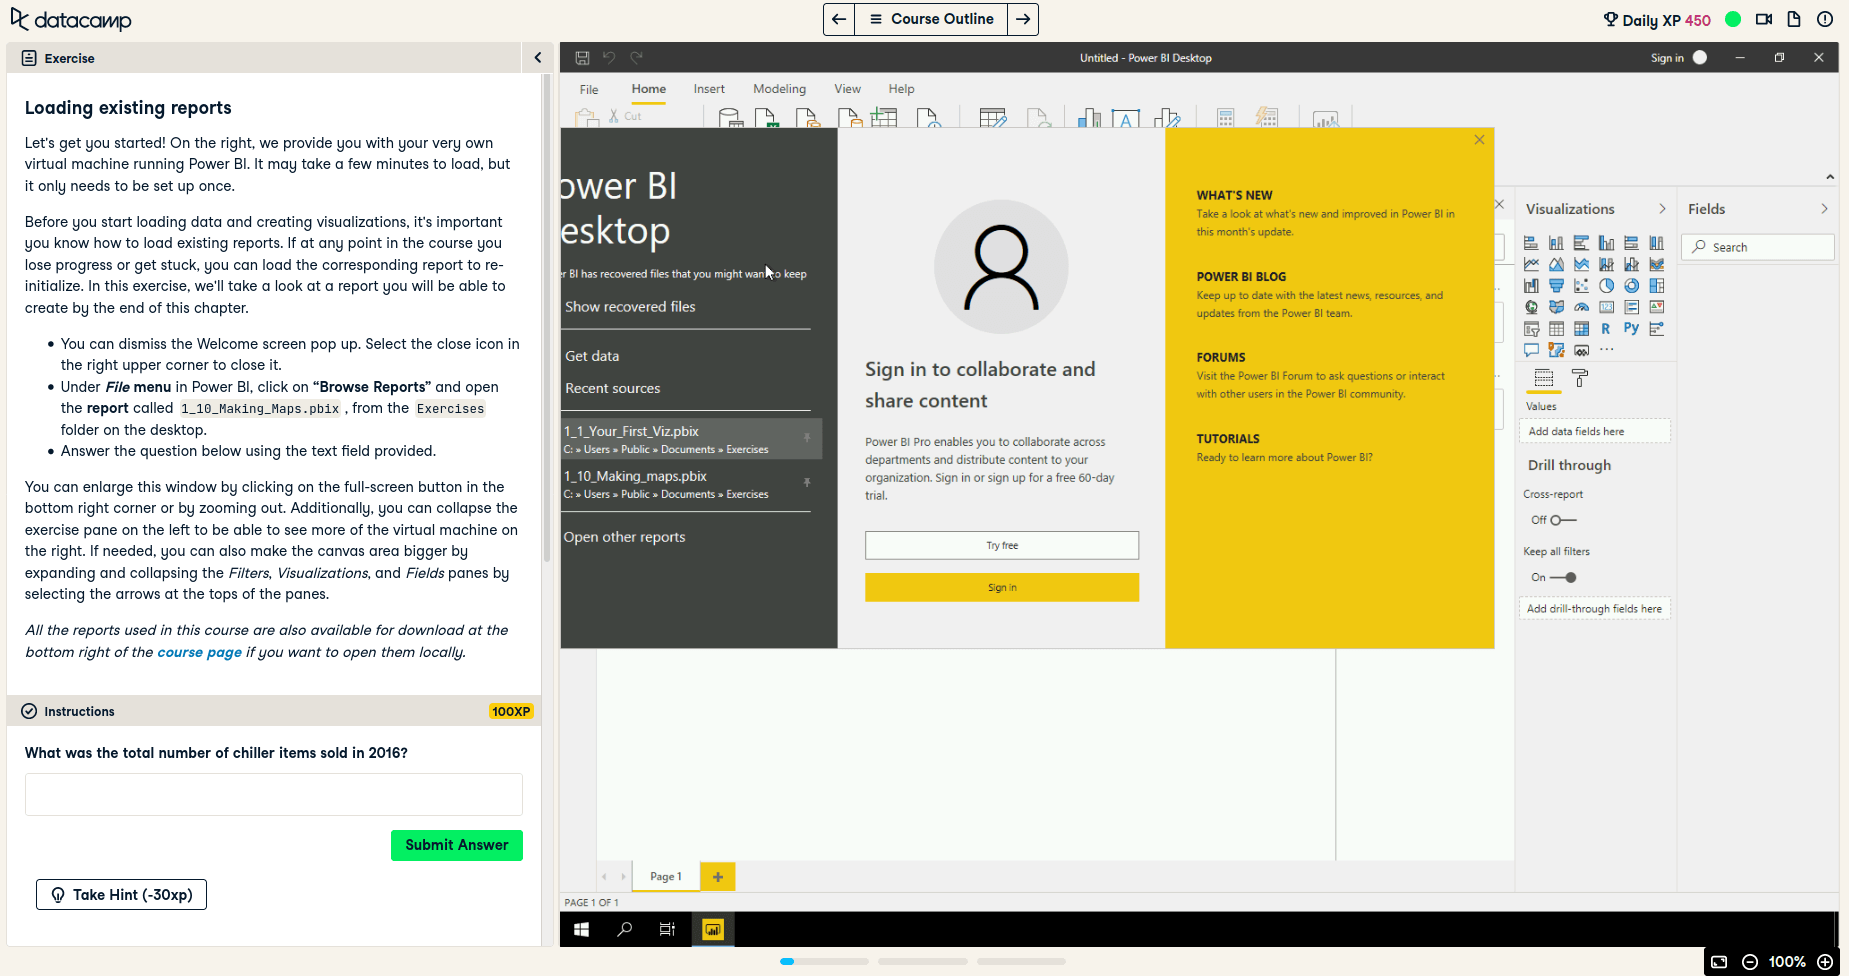Add a new report page
This screenshot has height=976, width=1849.
point(718,877)
